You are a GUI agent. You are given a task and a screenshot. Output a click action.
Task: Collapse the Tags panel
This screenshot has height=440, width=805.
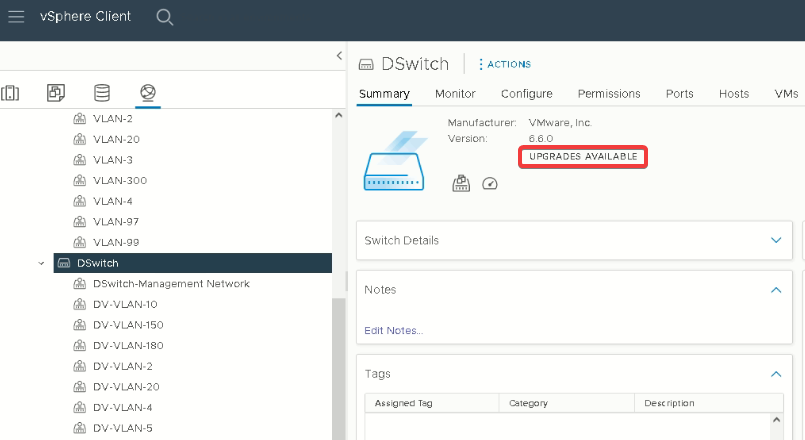click(776, 374)
